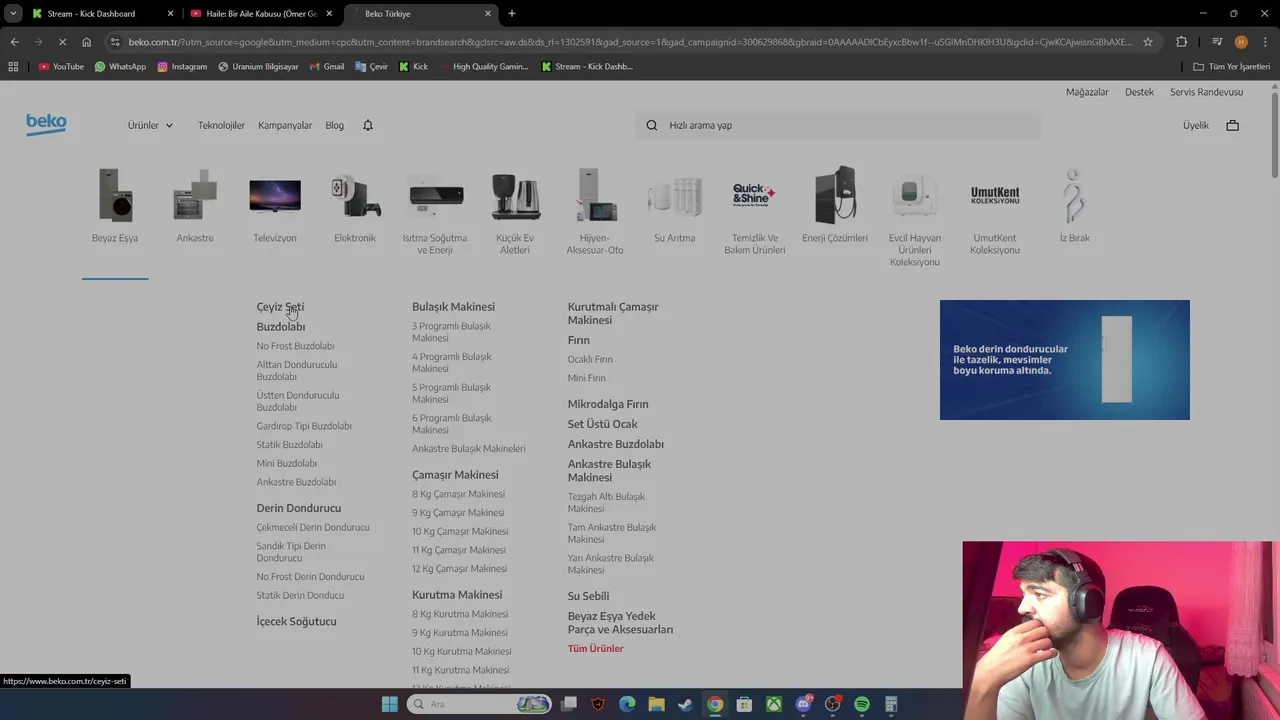Click the browser address bar
Viewport: 1280px width, 720px height.
tap(630, 42)
